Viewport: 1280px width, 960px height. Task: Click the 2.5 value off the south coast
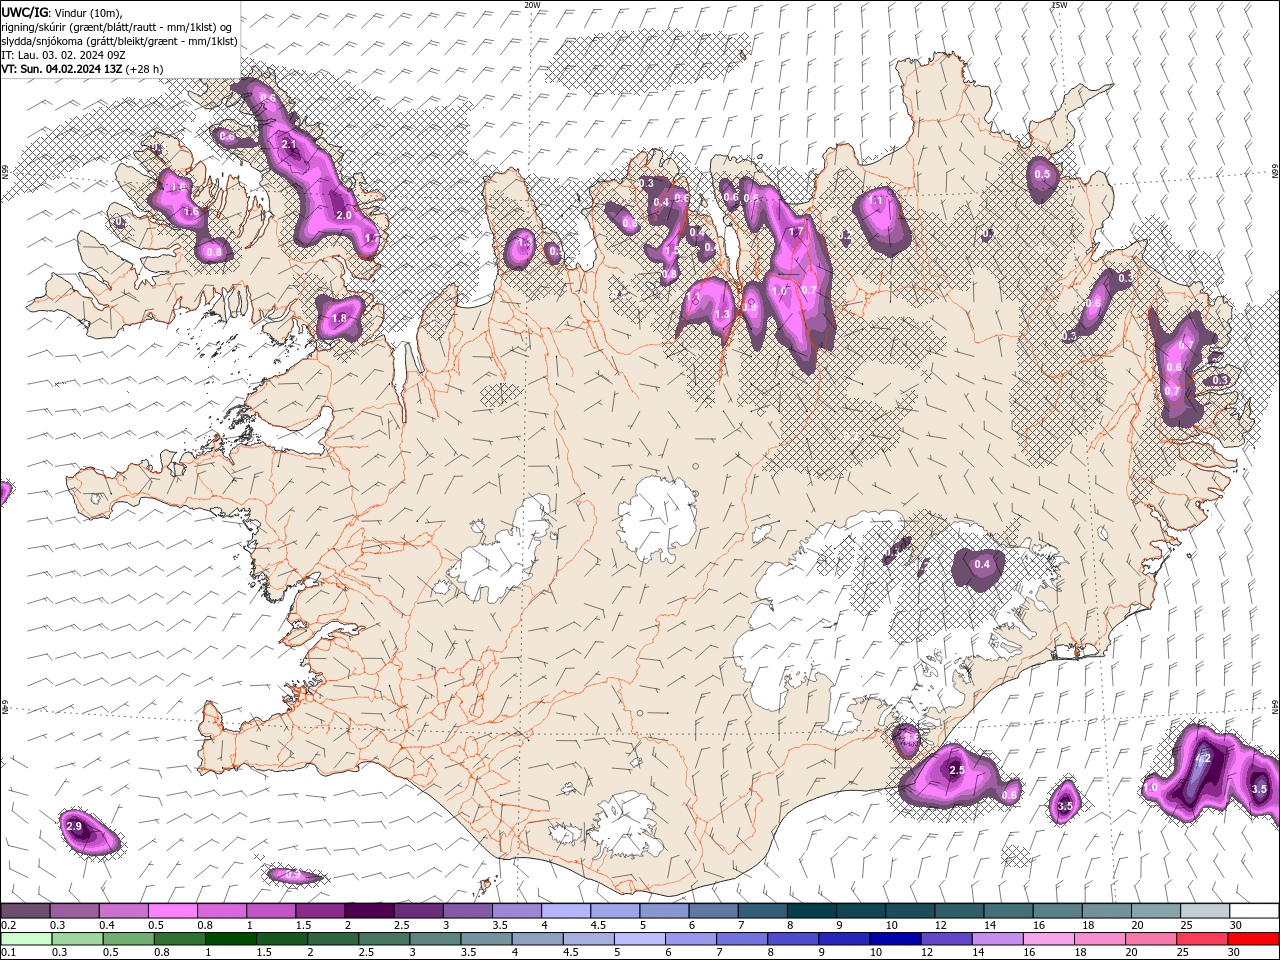point(957,770)
